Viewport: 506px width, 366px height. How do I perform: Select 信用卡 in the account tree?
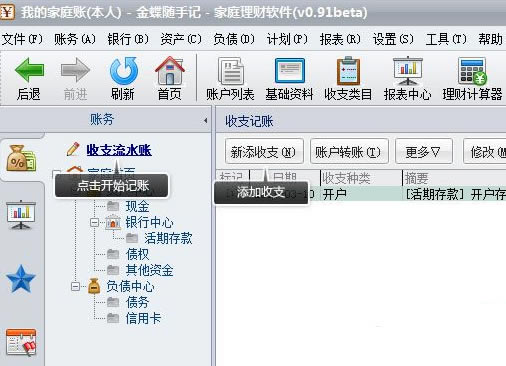pos(143,318)
